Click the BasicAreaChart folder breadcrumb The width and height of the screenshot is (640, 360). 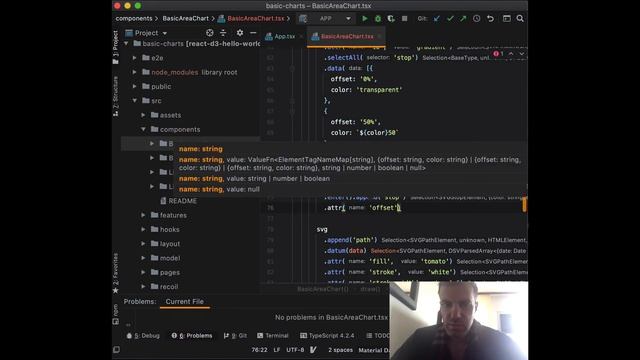185,18
